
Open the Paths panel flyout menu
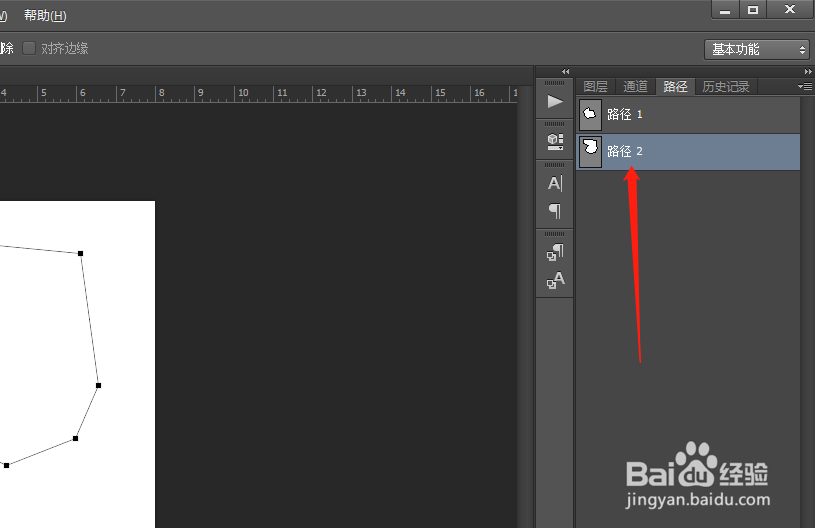coord(805,87)
